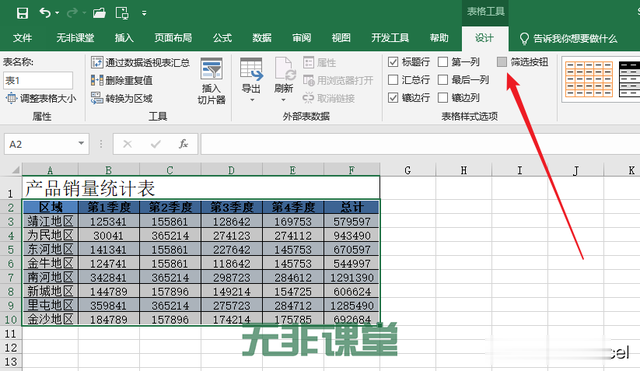Screen dimensions: 640x371
Task: Toggle the 筛选按钮 checkbox
Action: [502, 62]
